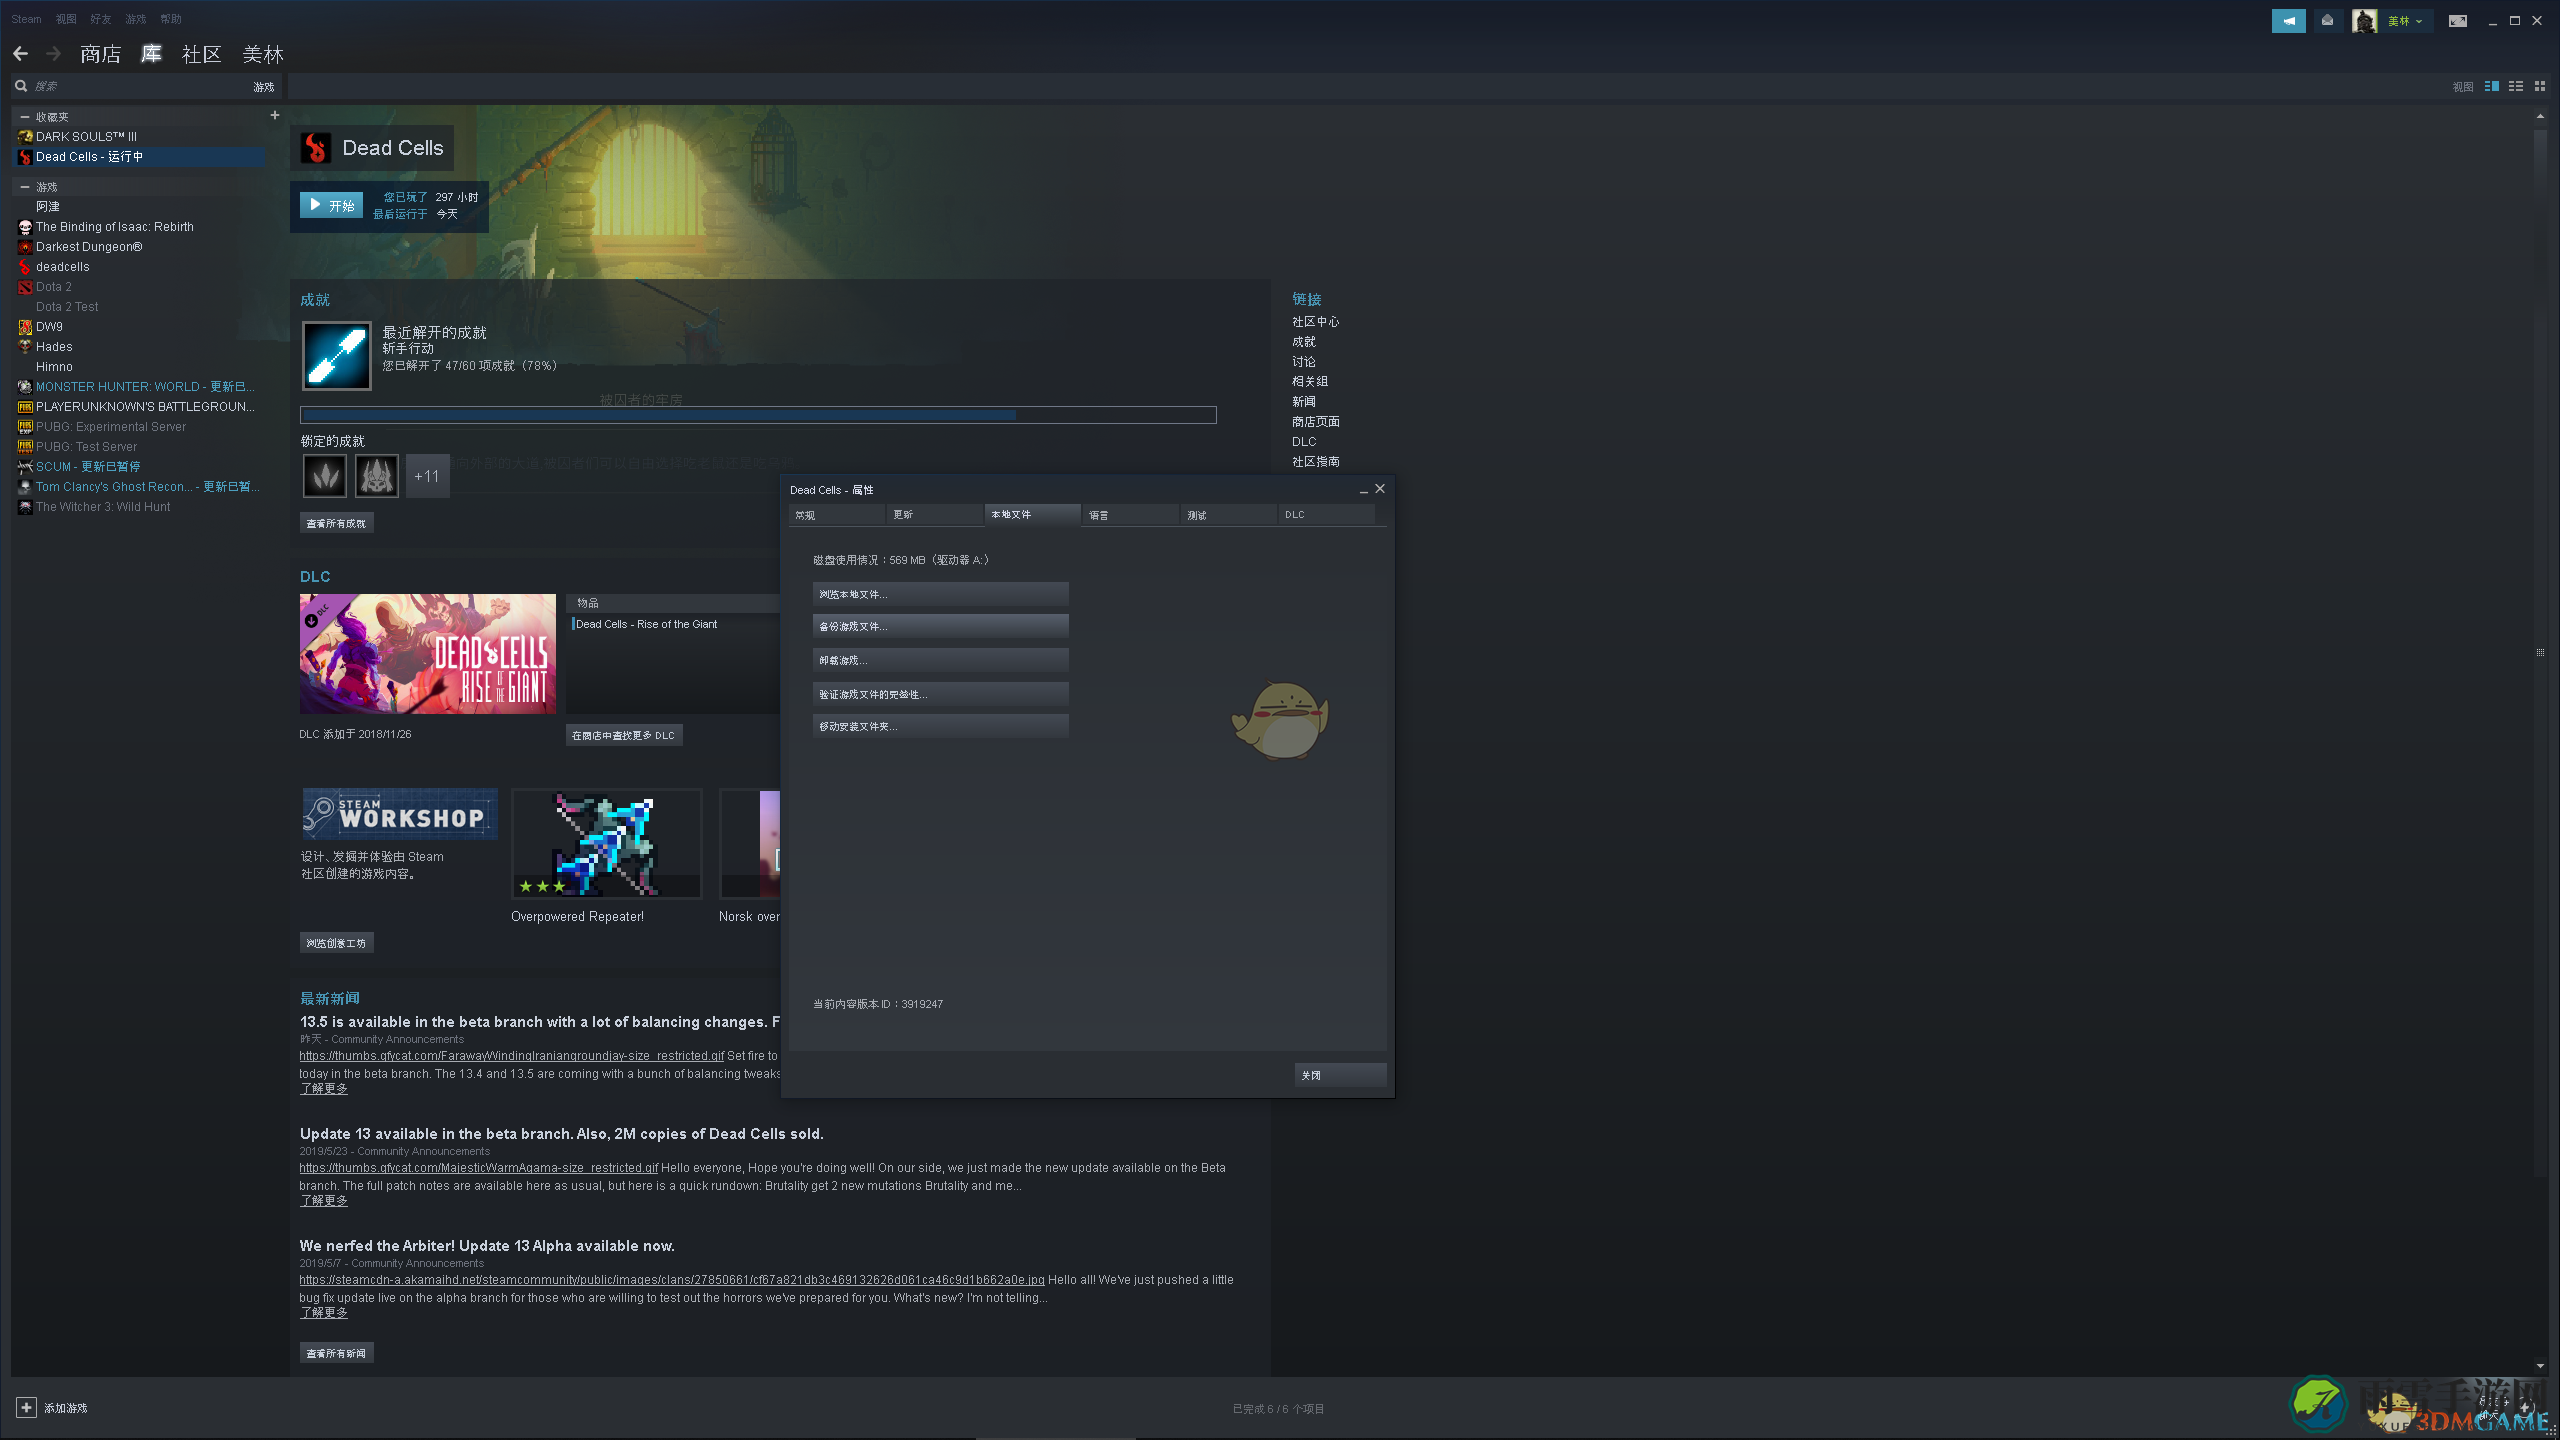Switch to the 更新 properties tab
Screen dimensions: 2560x1440
[x=934, y=515]
